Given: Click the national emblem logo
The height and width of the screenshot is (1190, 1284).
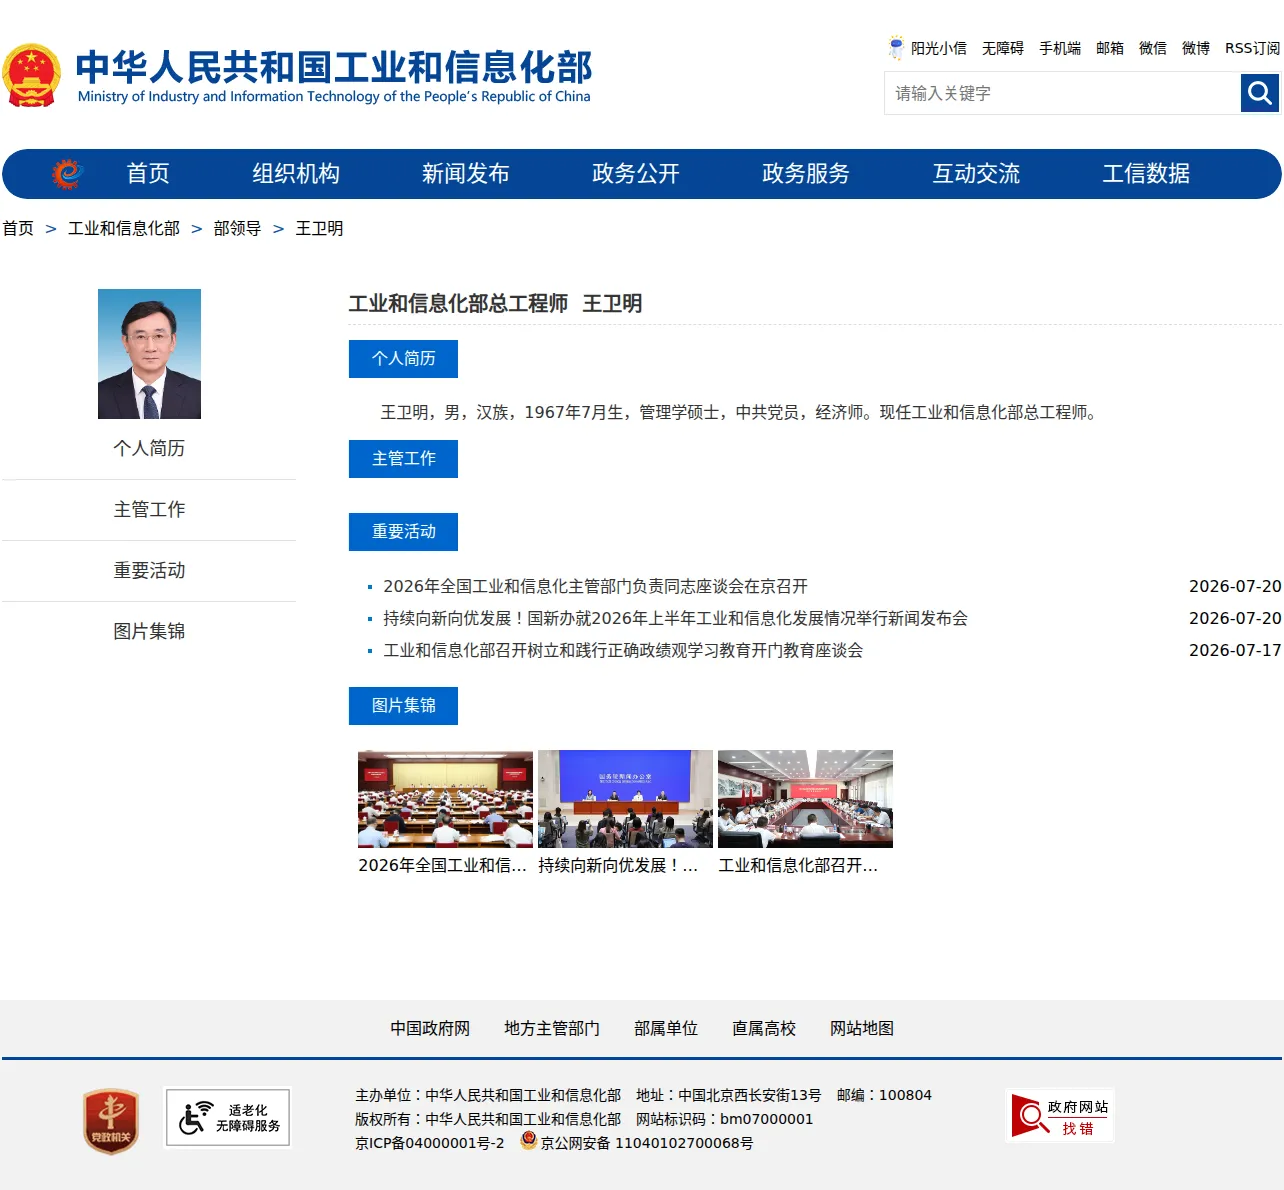Looking at the screenshot, I should (x=32, y=75).
